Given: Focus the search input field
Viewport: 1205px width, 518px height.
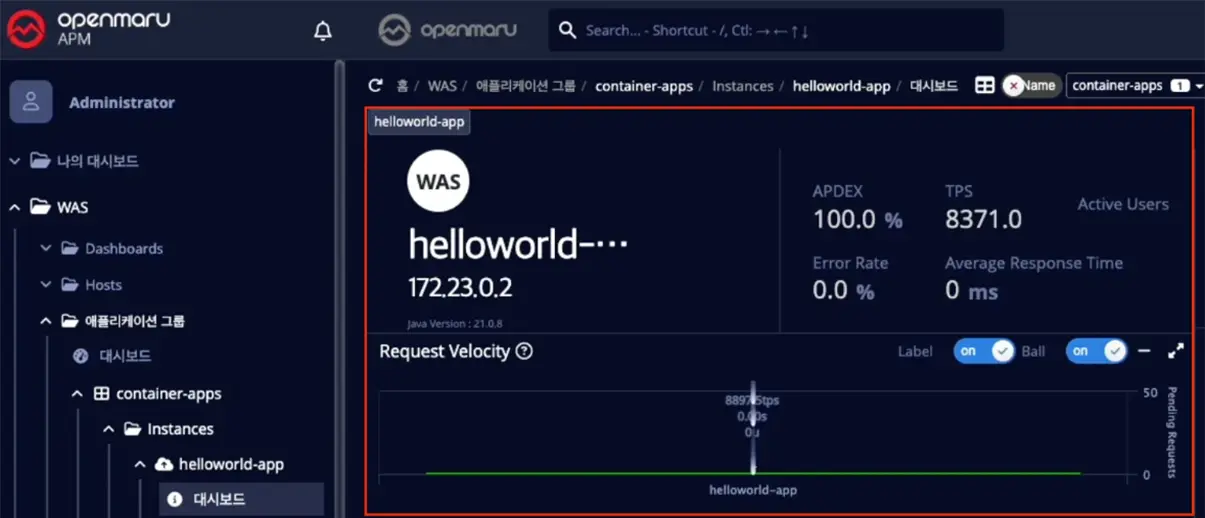Looking at the screenshot, I should coord(776,30).
